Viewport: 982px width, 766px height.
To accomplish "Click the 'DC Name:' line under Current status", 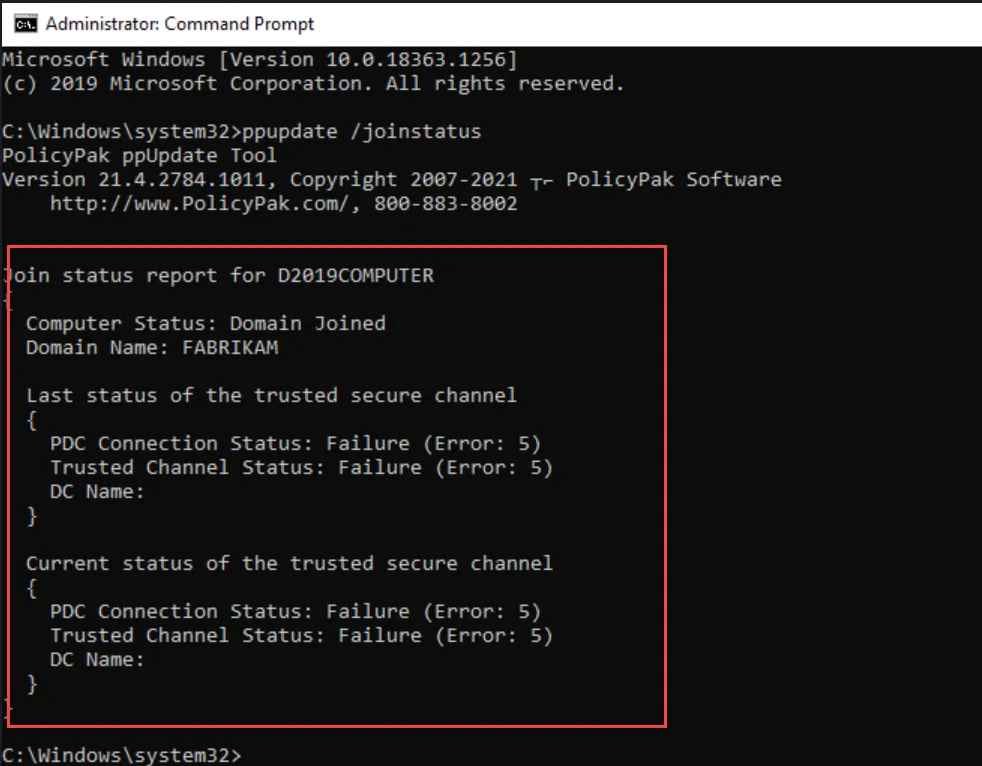I will click(97, 659).
